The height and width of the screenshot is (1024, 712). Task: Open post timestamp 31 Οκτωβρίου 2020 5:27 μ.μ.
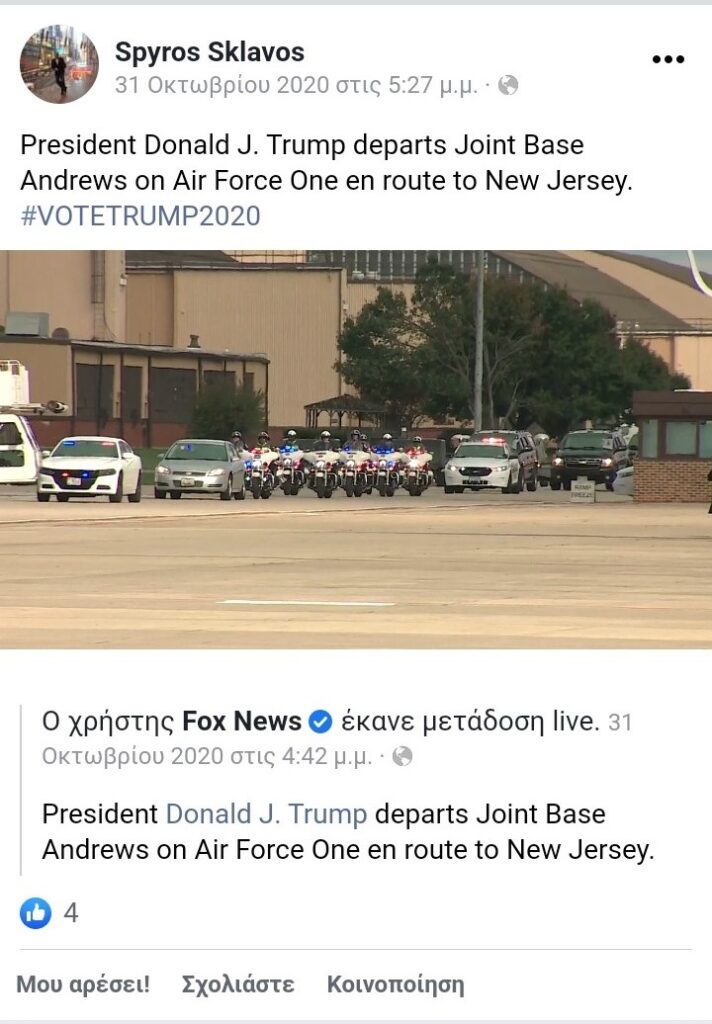point(296,85)
